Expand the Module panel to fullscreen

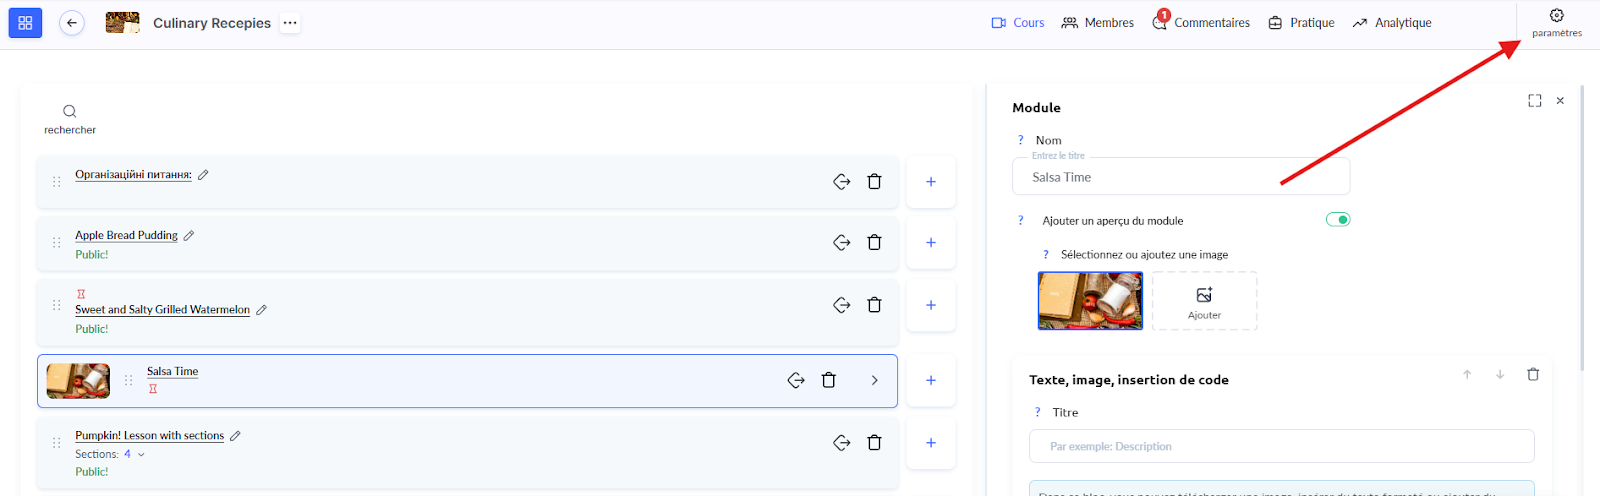point(1534,101)
